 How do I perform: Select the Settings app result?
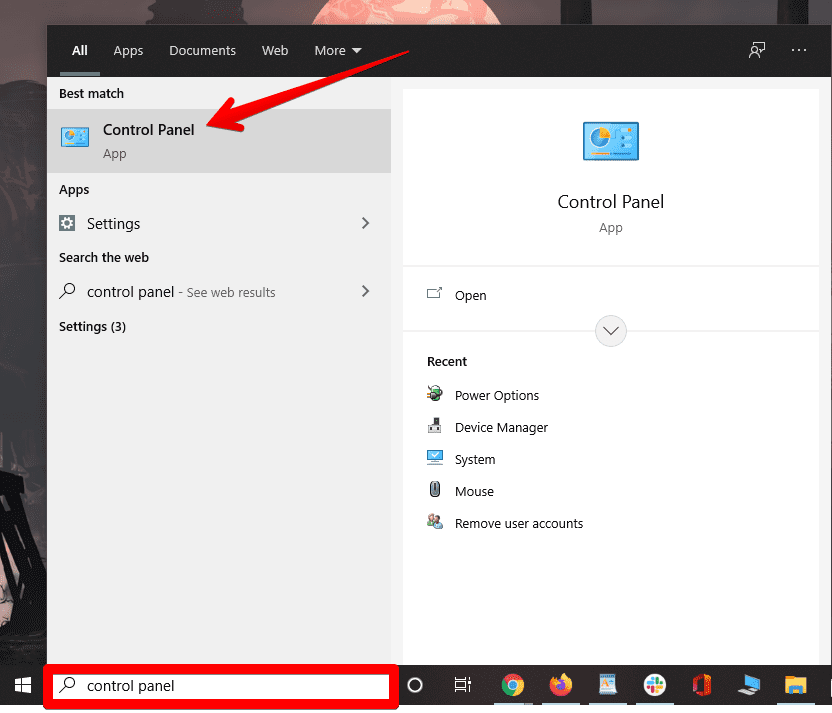219,223
